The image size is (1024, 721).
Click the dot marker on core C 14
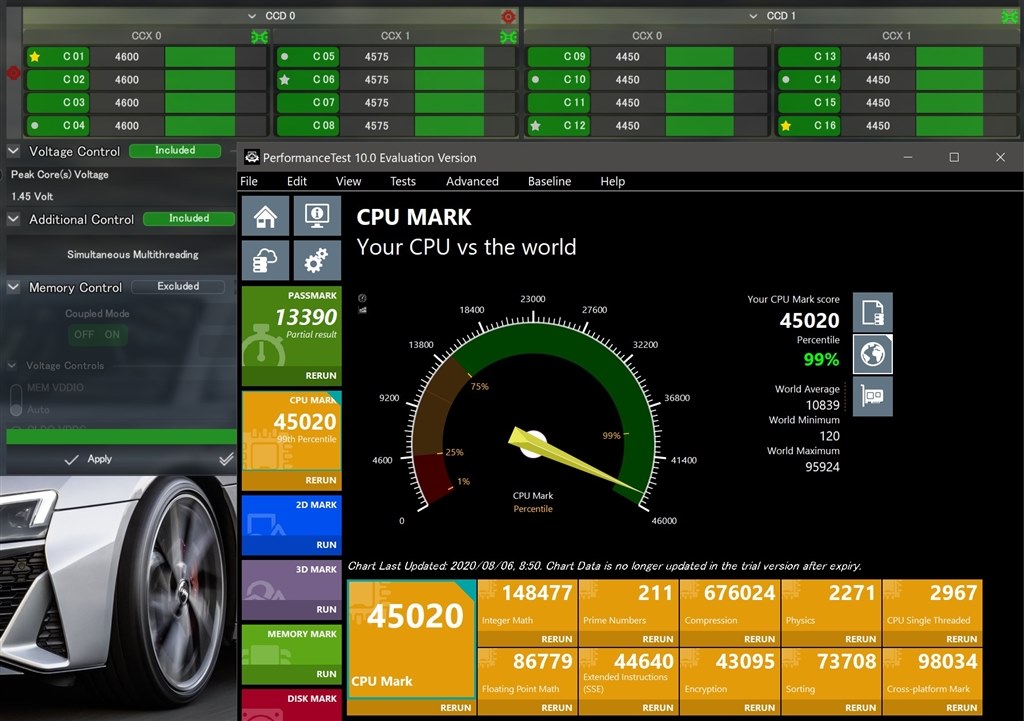point(786,80)
